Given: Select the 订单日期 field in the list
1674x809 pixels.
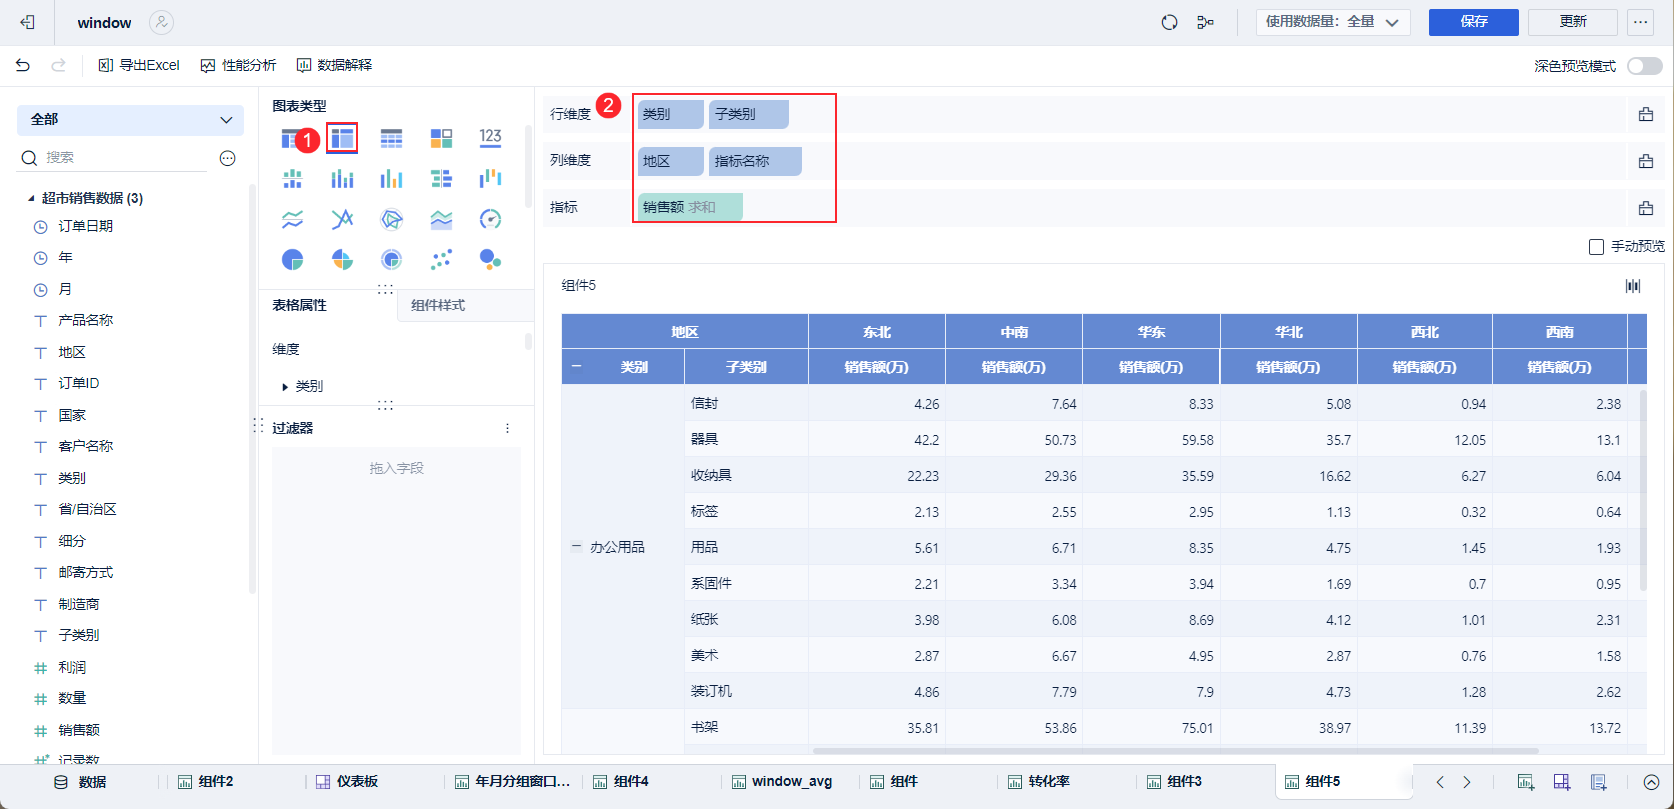Looking at the screenshot, I should pyautogui.click(x=86, y=227).
